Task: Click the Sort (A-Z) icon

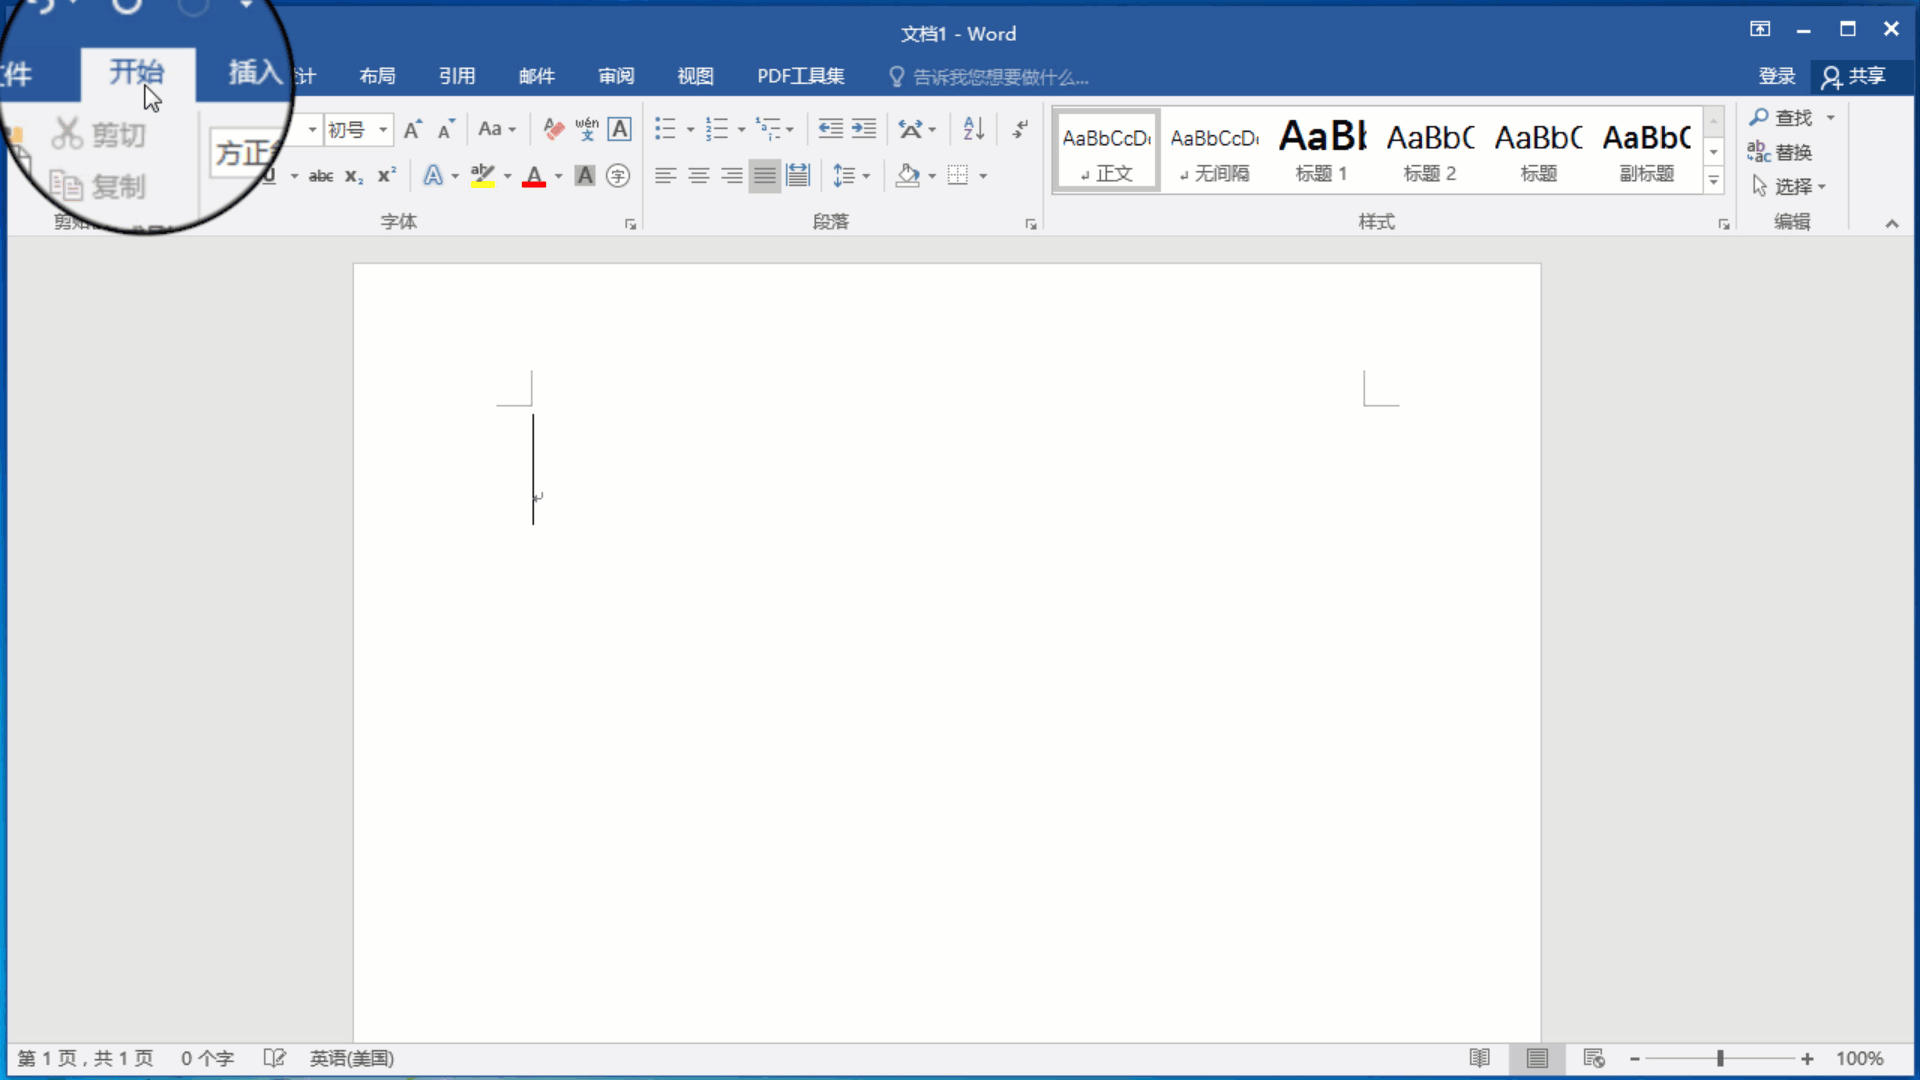Action: click(973, 129)
